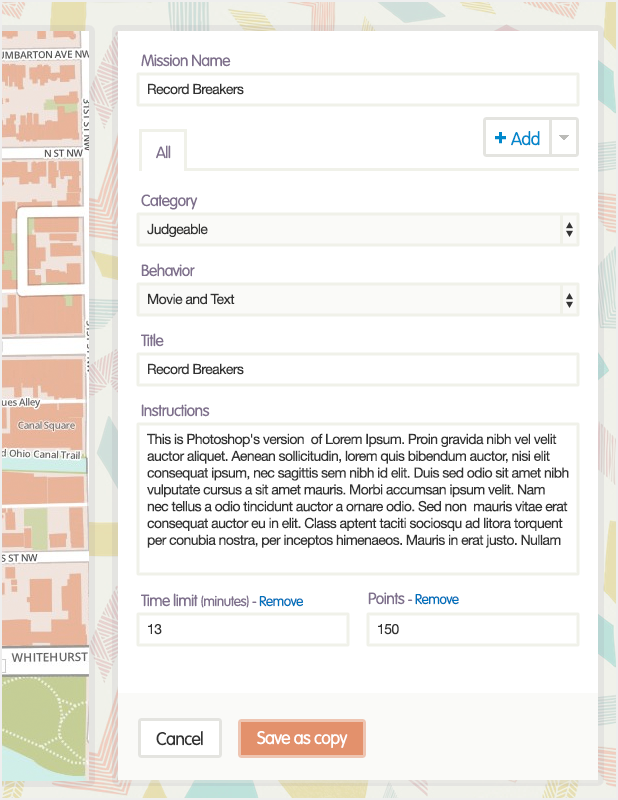This screenshot has height=800, width=618.
Task: Click Canal Square on the map
Action: (46, 425)
